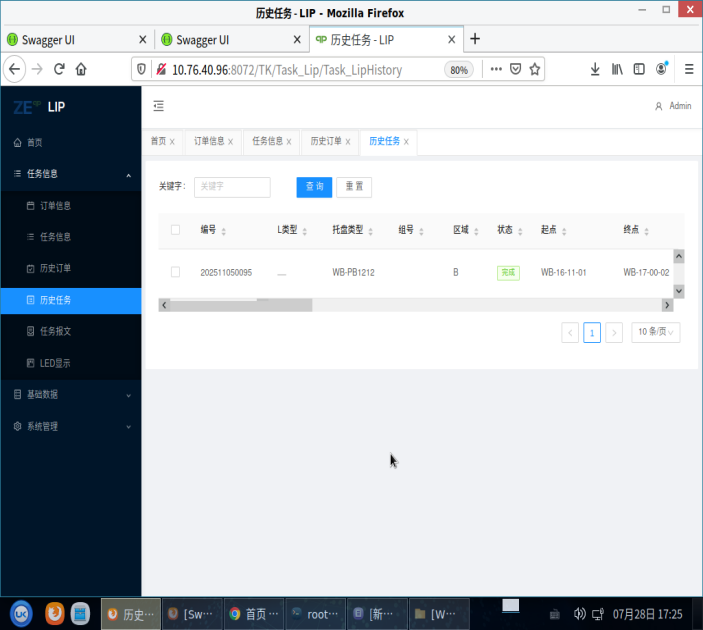Click the keyboard tray icon
This screenshot has height=630, width=703.
click(555, 614)
